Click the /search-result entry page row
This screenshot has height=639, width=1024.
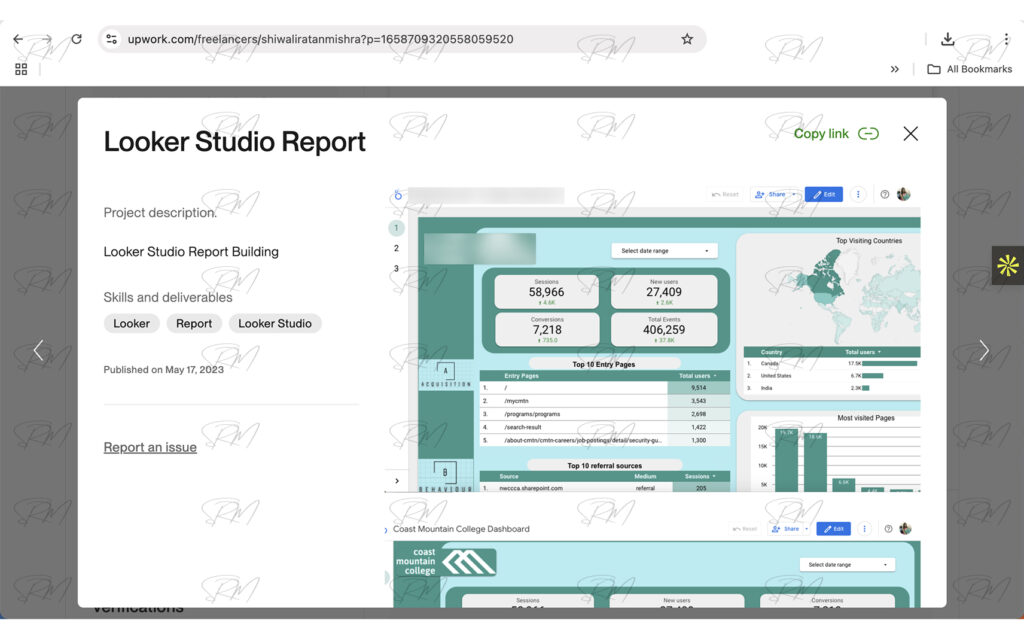(x=605, y=427)
